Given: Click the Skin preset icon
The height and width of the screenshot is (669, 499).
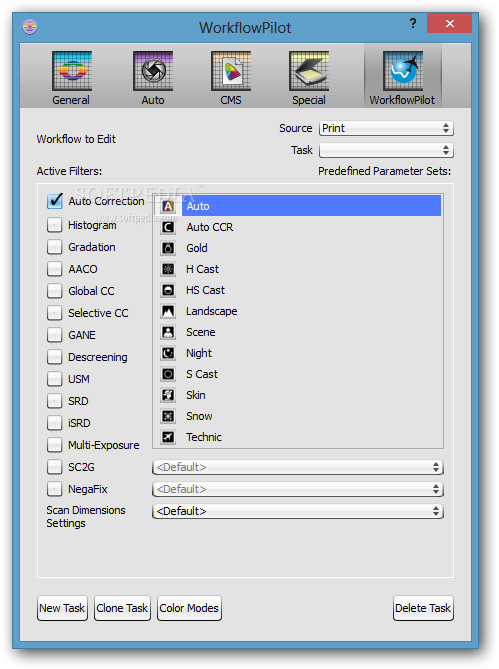Looking at the screenshot, I should coord(168,395).
